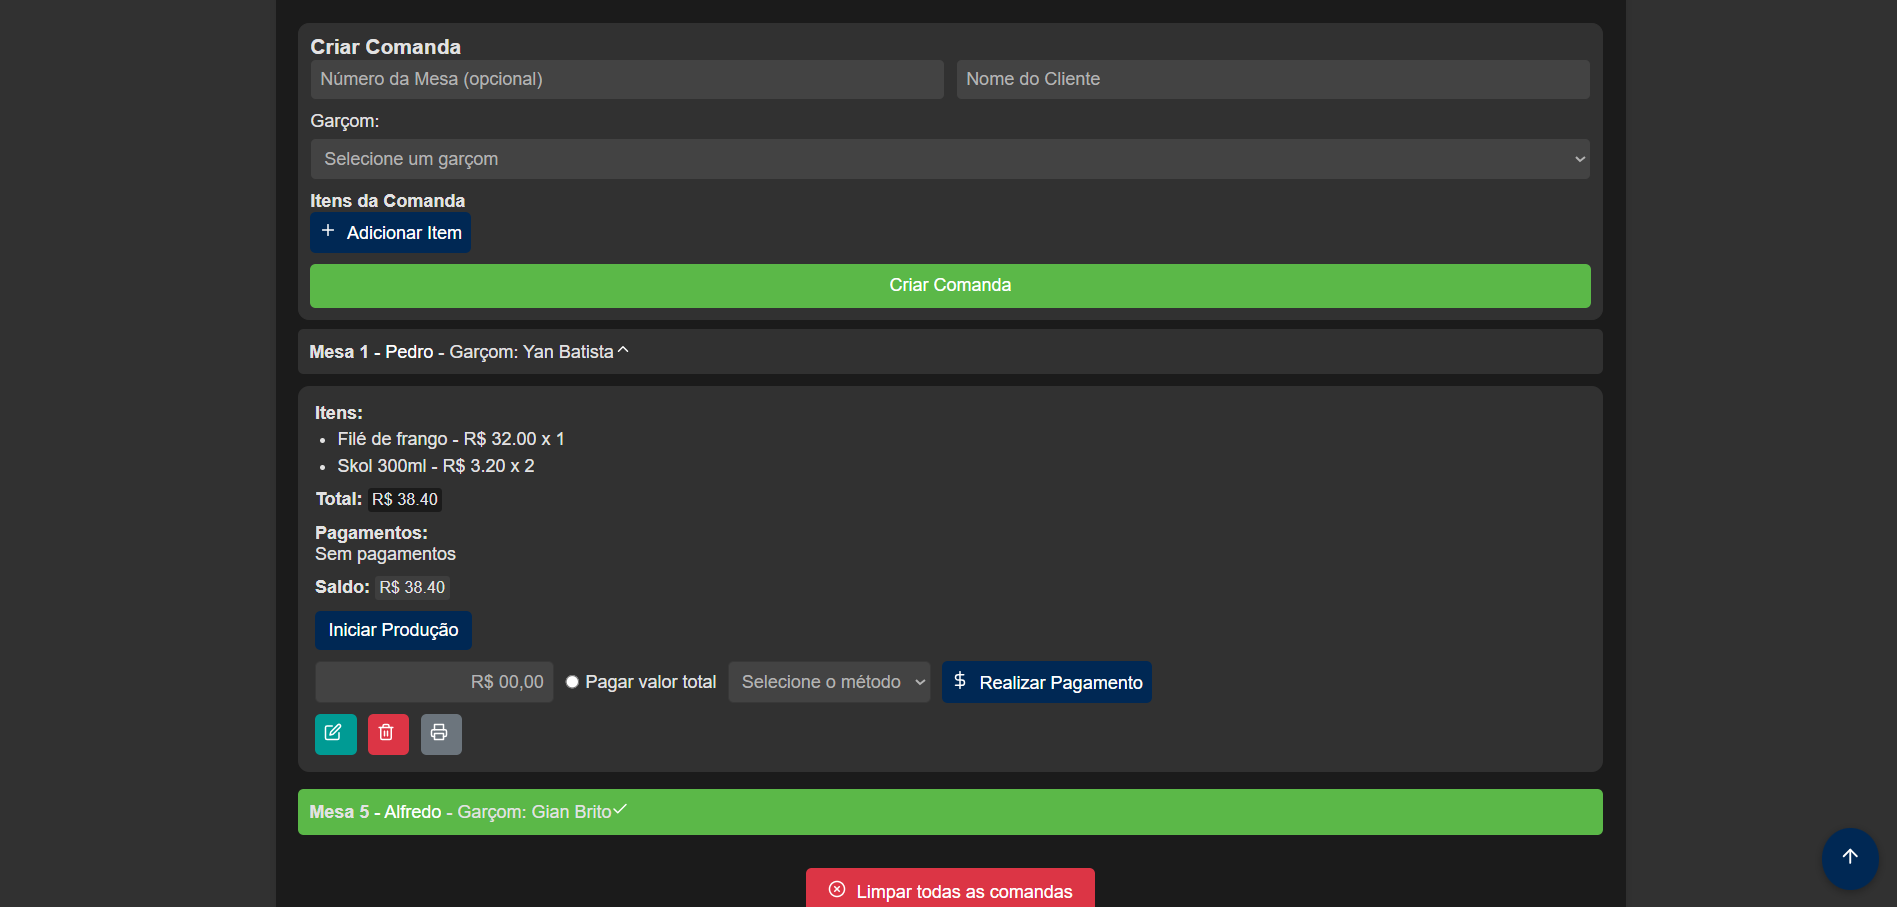
Task: Open the Selecione o método dropdown
Action: (829, 682)
